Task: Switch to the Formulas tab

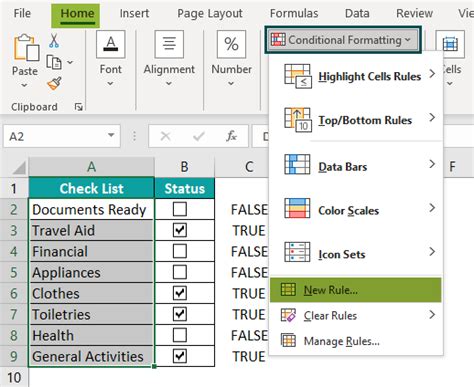Action: tap(294, 14)
